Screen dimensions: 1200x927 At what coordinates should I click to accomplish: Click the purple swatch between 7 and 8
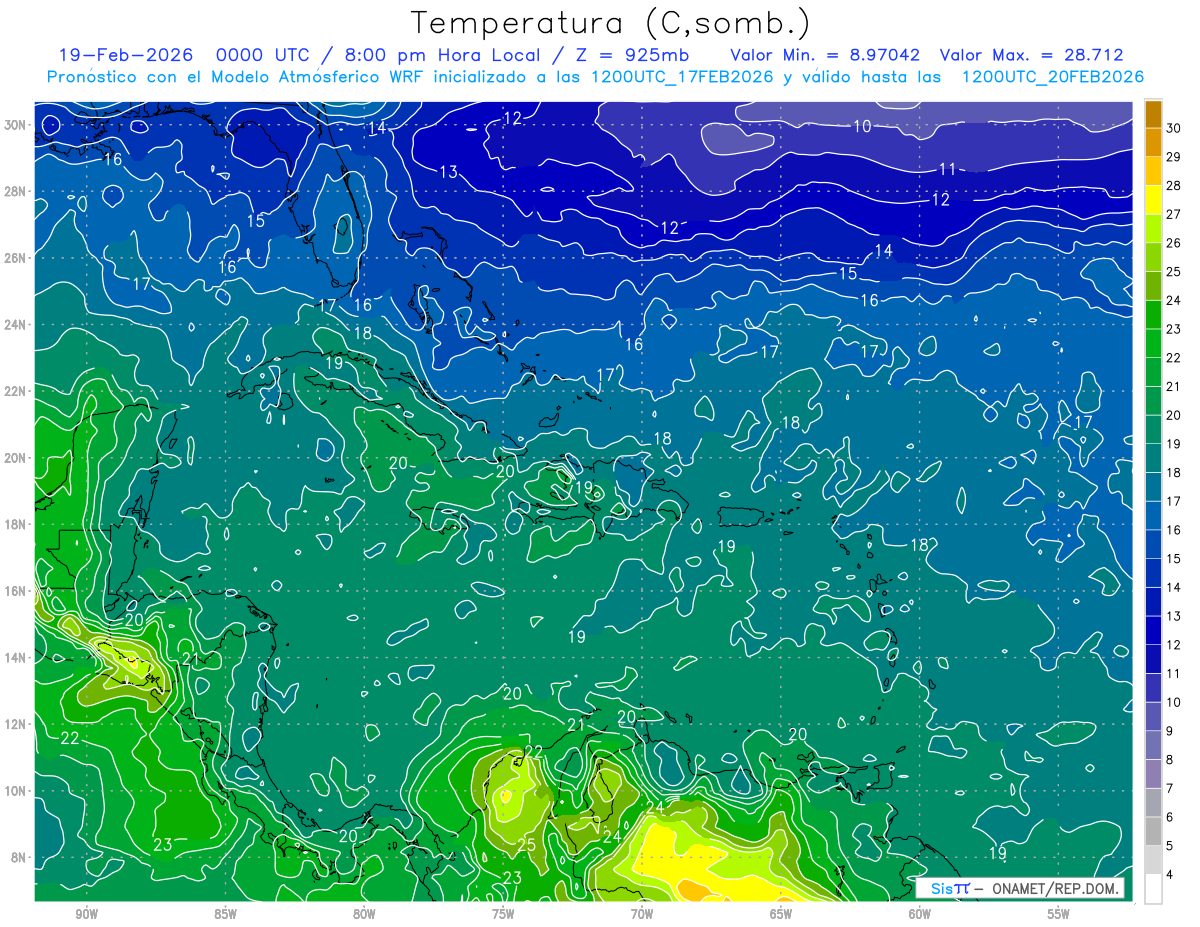point(1153,773)
